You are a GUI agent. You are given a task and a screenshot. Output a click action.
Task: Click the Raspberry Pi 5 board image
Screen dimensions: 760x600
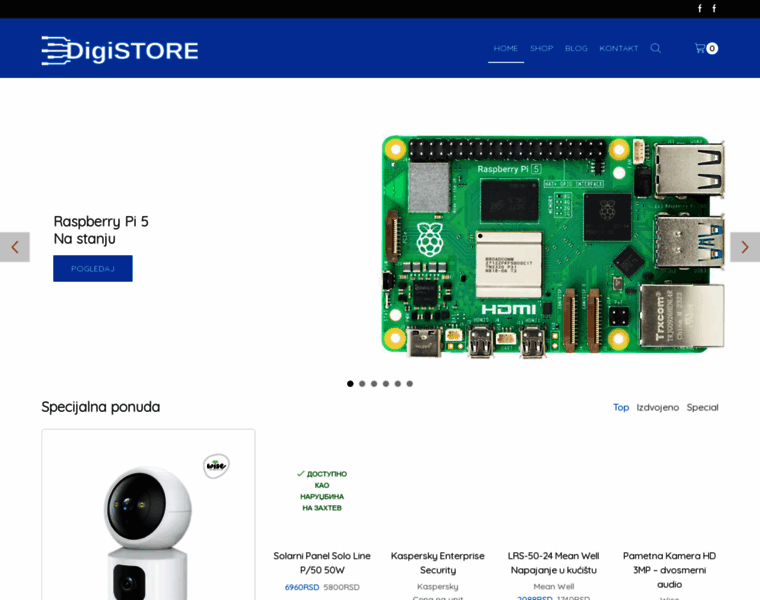tap(553, 246)
